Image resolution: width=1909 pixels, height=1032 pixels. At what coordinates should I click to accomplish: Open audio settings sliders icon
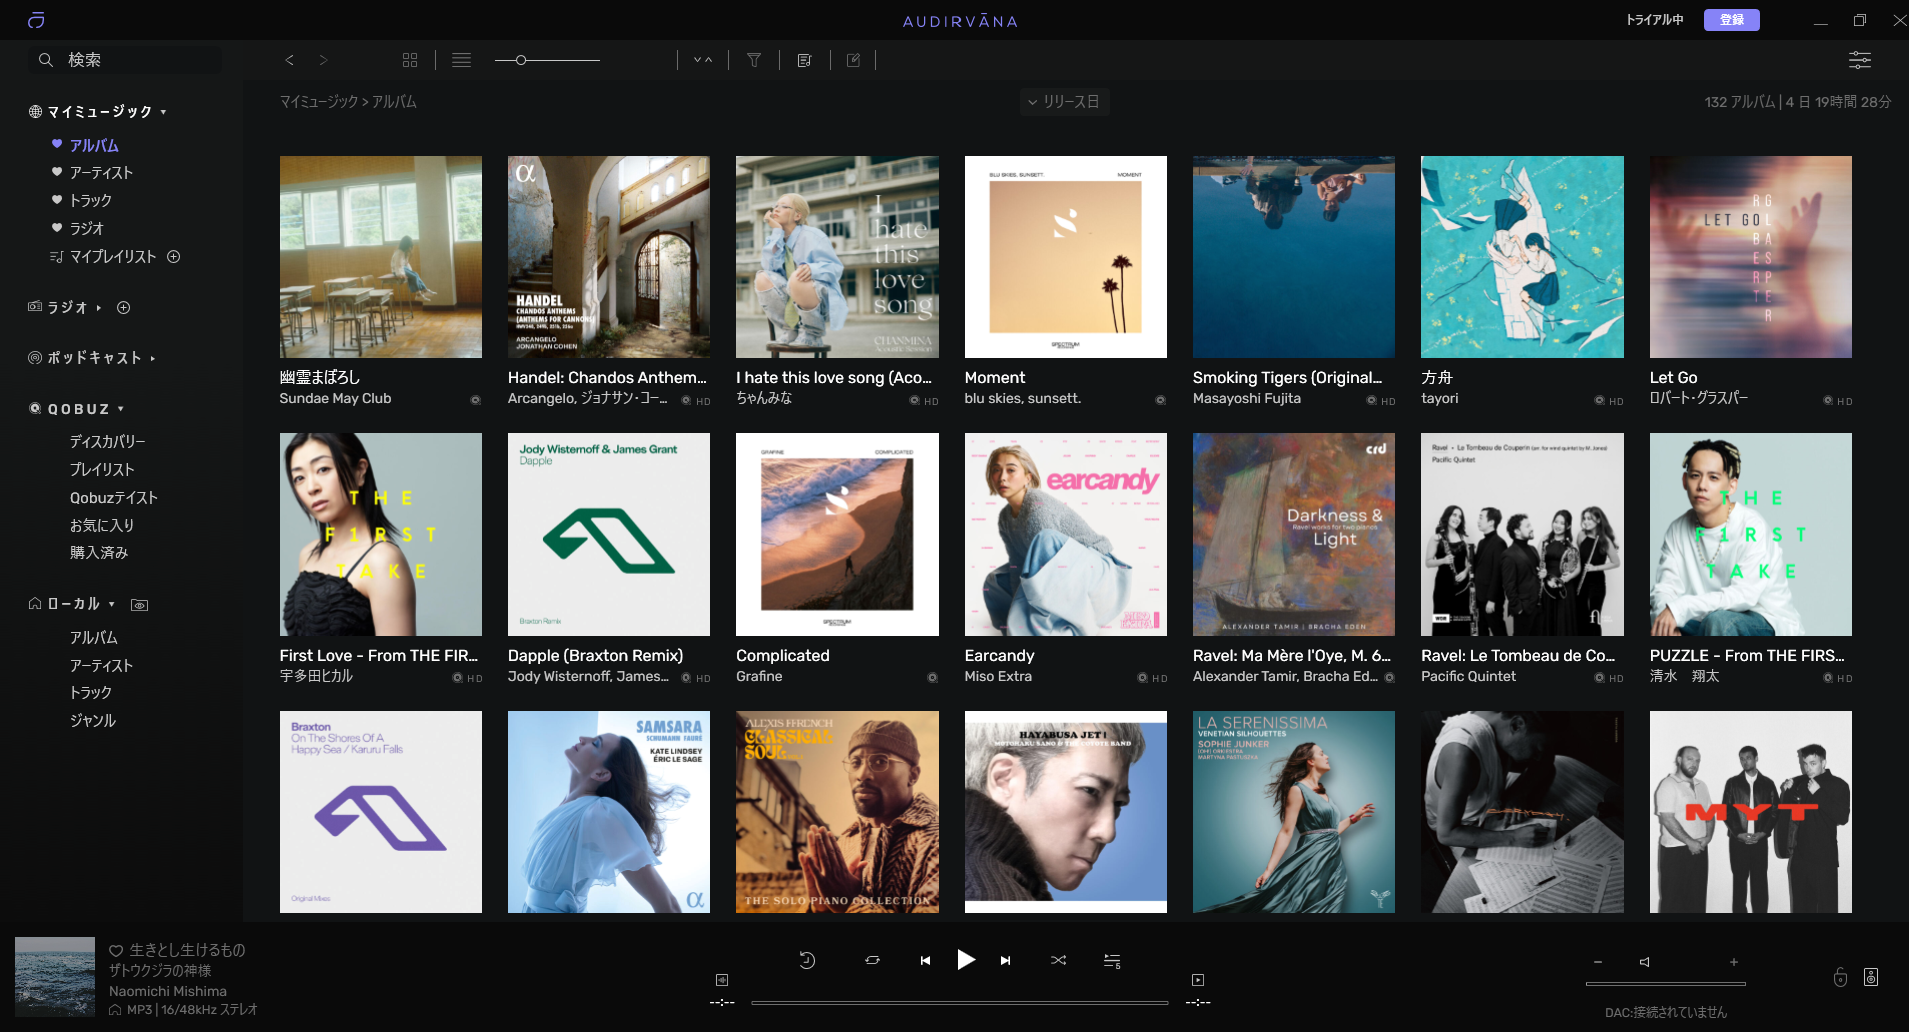[1859, 60]
